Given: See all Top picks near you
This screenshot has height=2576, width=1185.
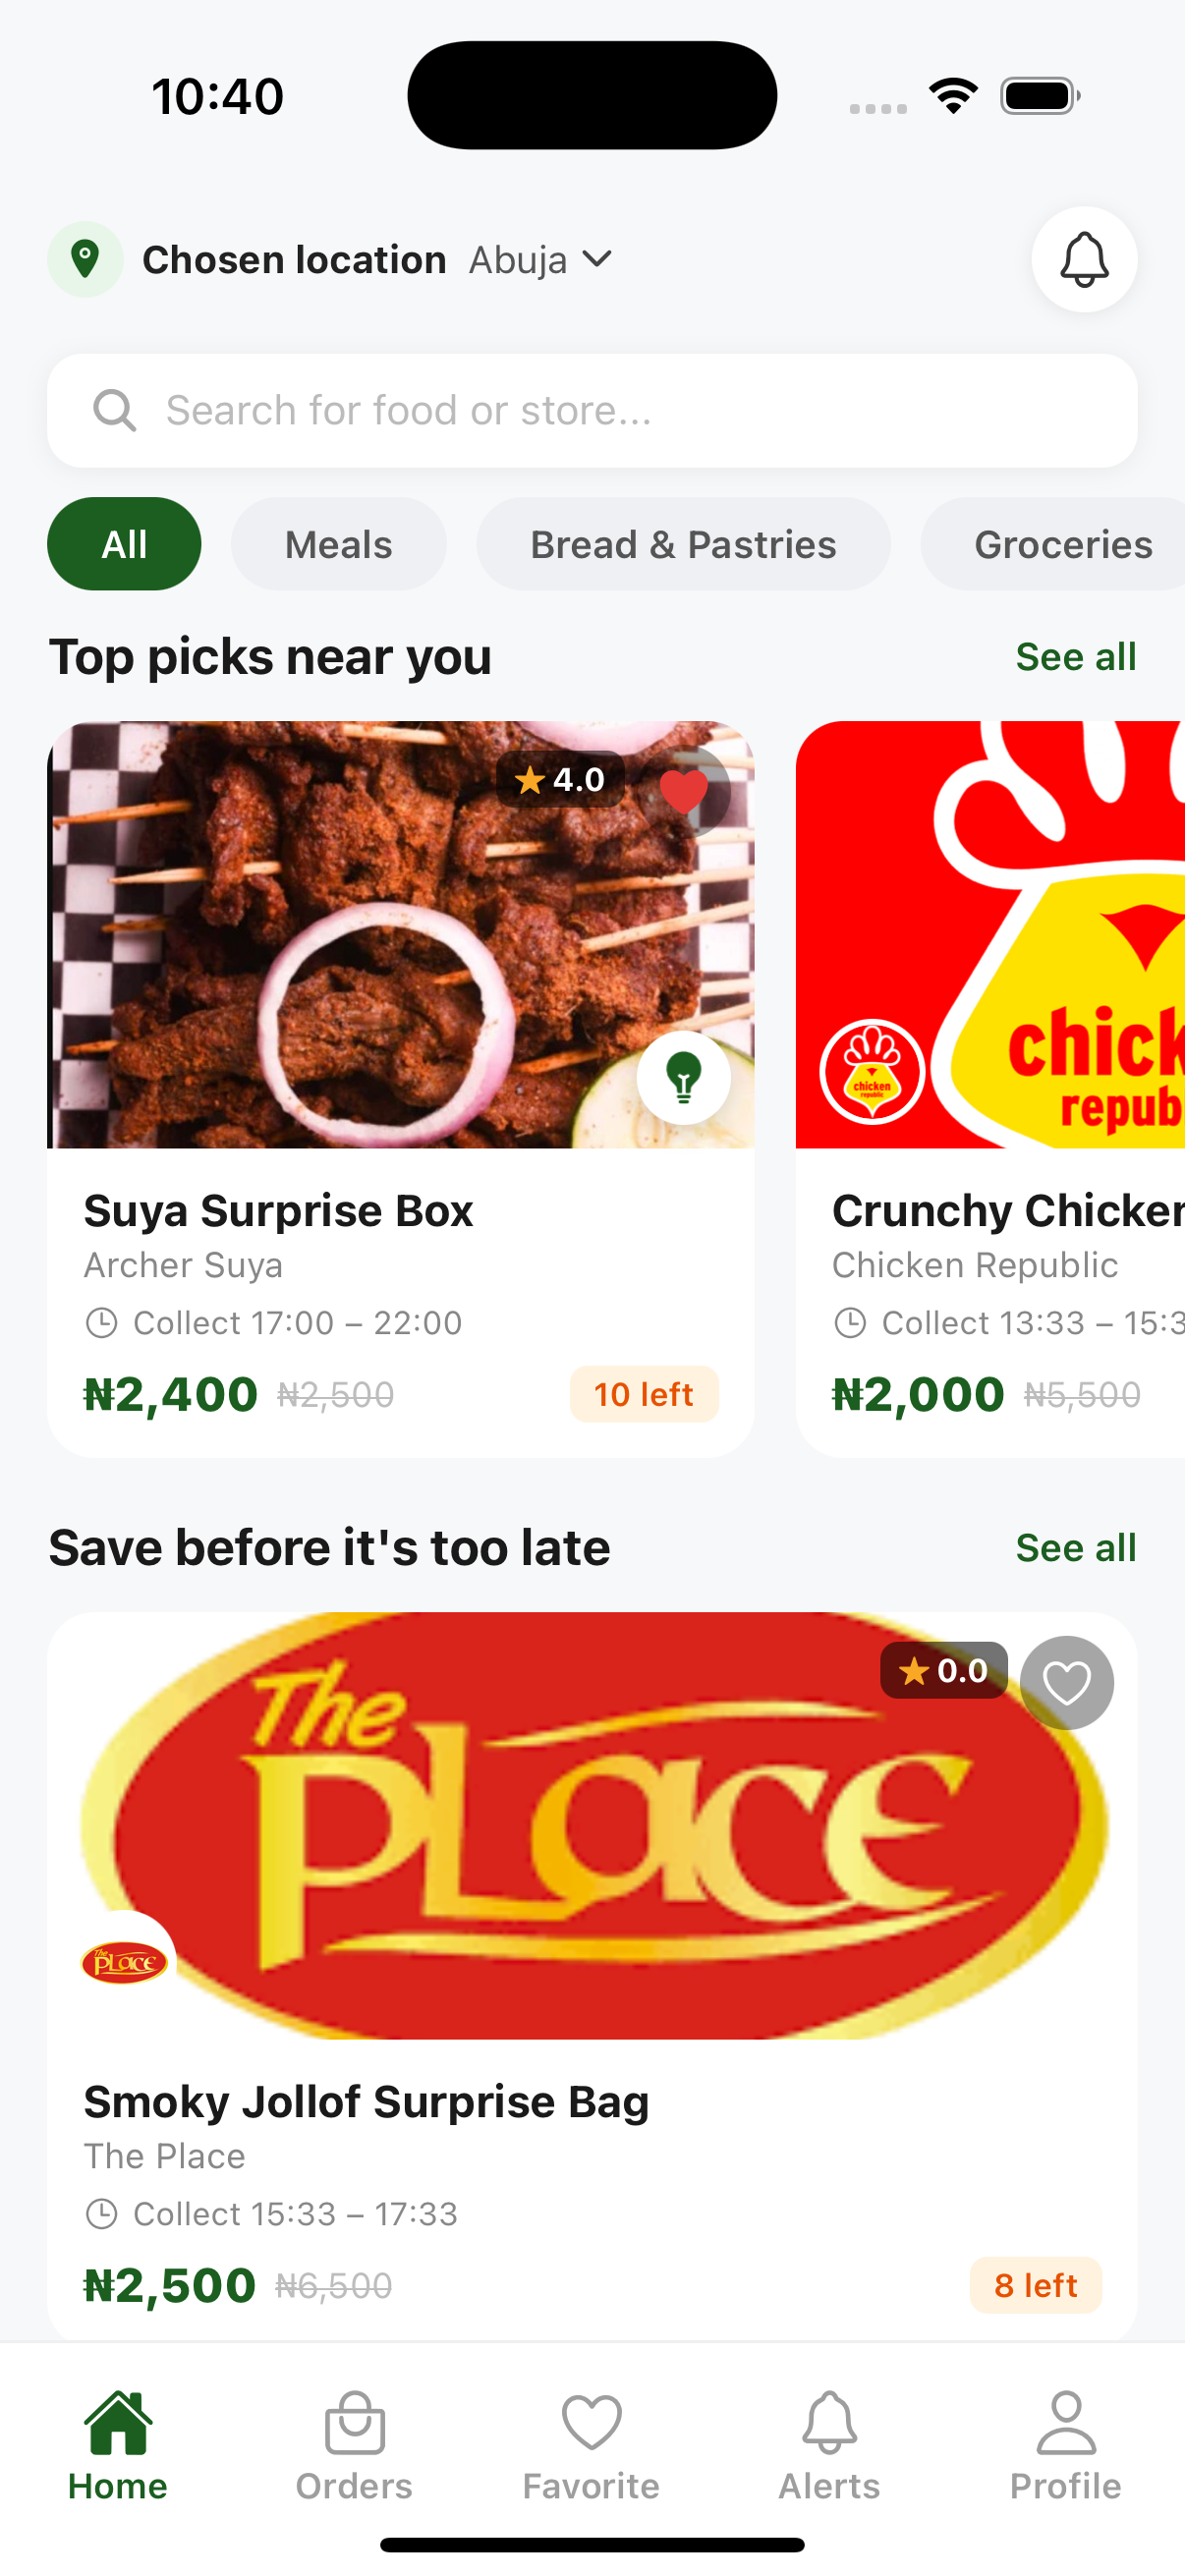Looking at the screenshot, I should click(x=1075, y=657).
